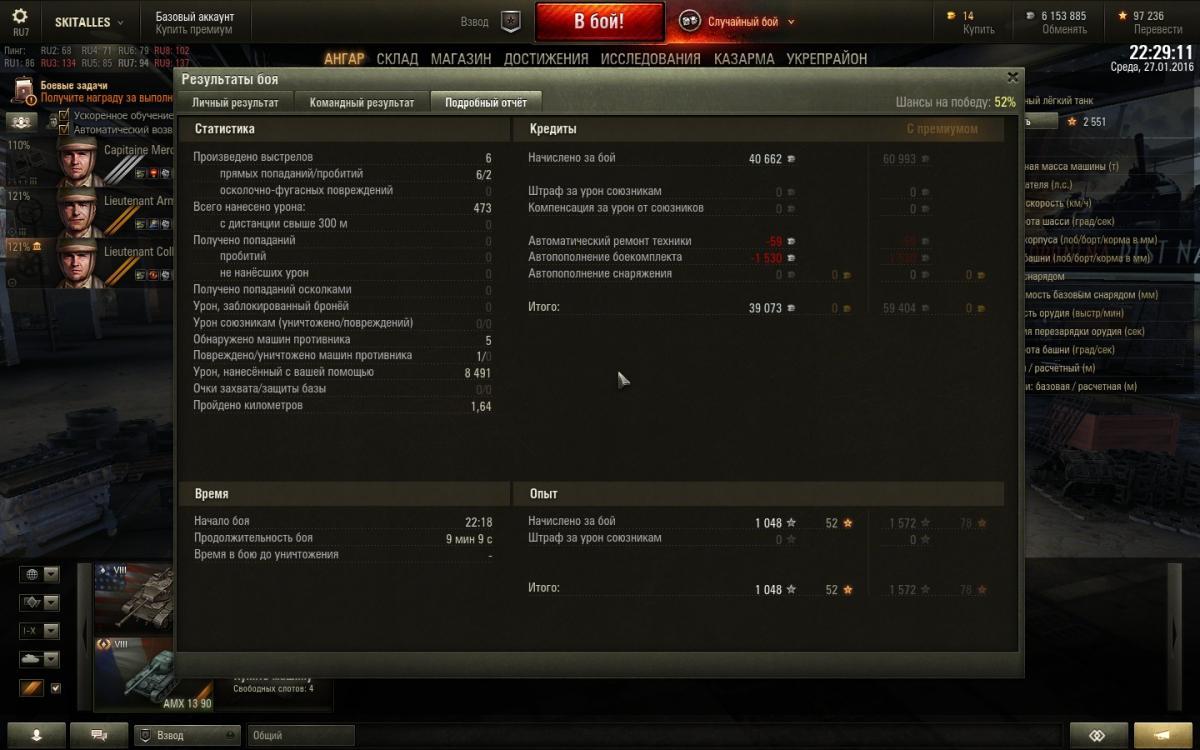The width and height of the screenshot is (1200, 750).
Task: Click the contacts person icon button
Action: click(37, 735)
